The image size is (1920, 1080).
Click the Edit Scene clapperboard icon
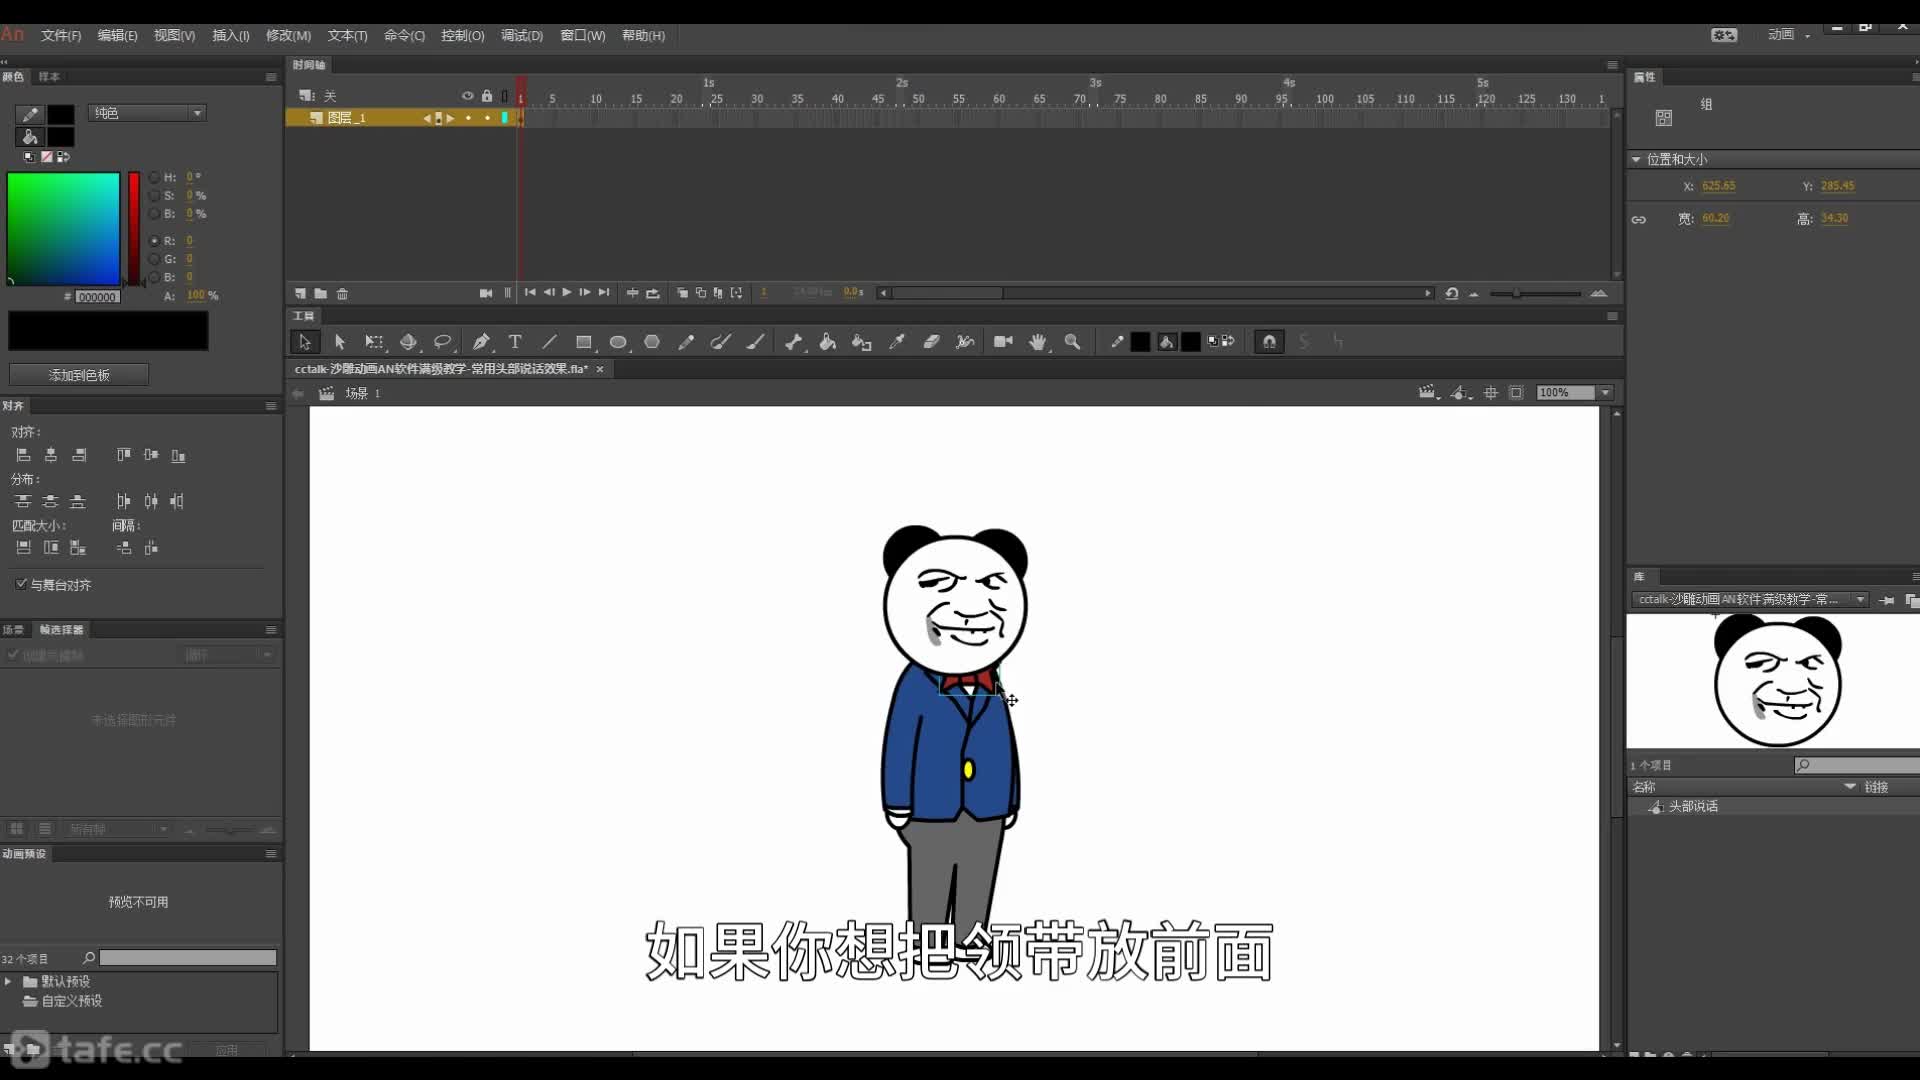click(1428, 393)
